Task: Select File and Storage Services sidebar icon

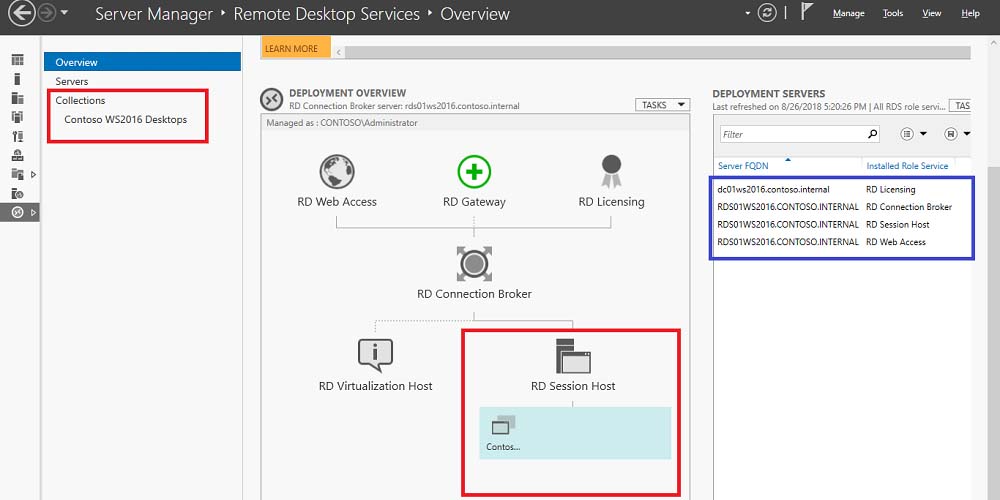Action: (x=17, y=174)
